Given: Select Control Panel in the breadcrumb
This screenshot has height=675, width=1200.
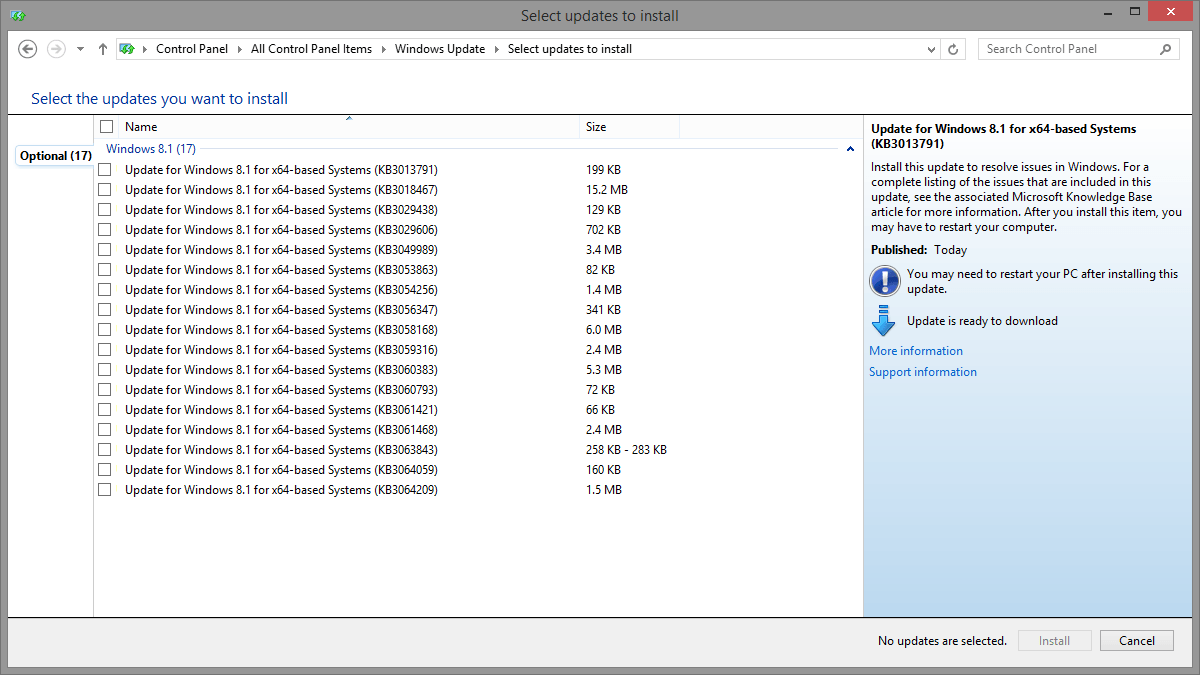Looking at the screenshot, I should [x=192, y=49].
